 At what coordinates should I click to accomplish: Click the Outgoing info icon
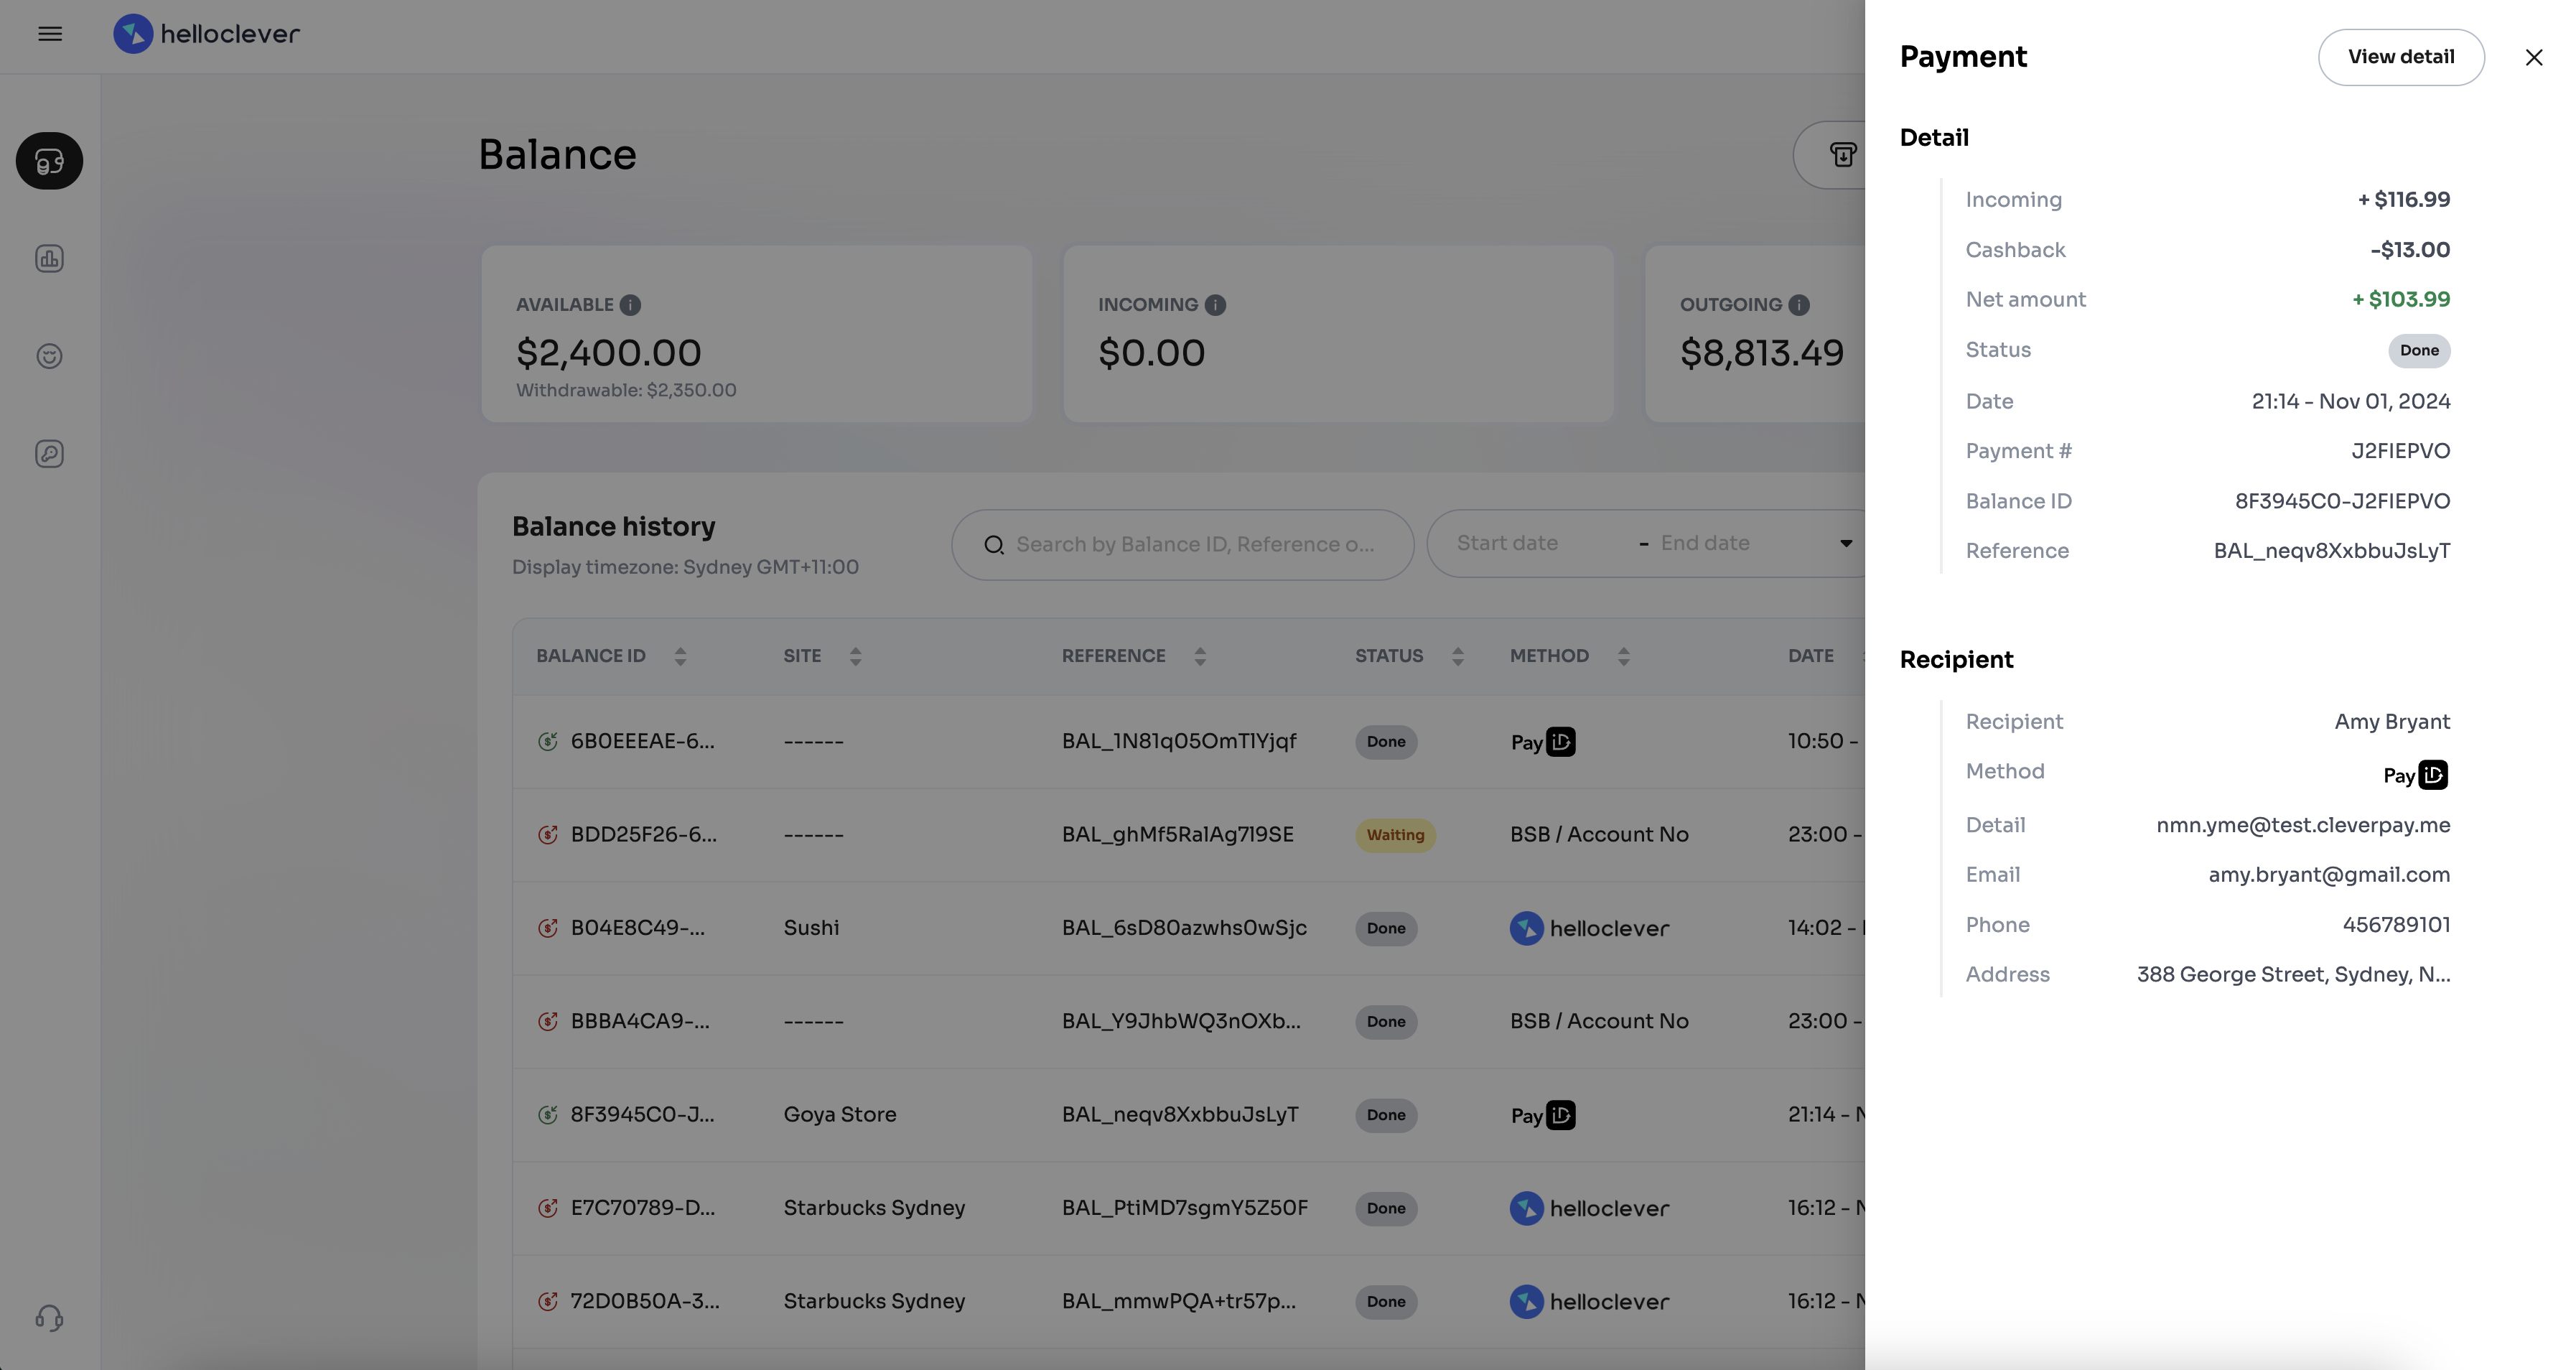click(1798, 305)
